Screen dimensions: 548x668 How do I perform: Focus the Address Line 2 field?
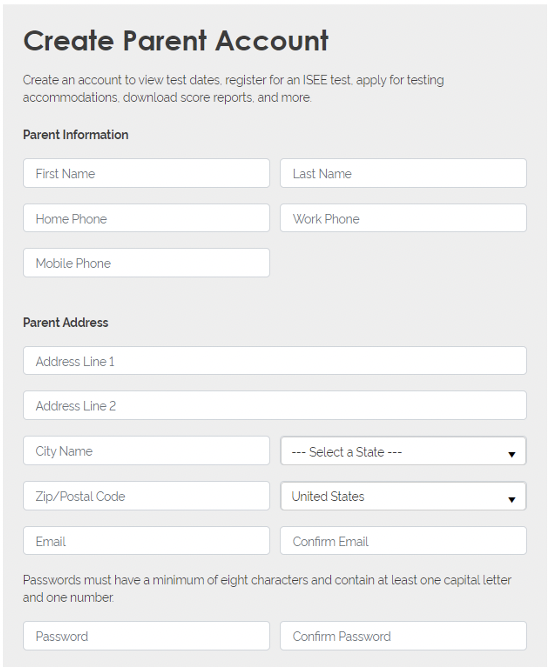coord(275,405)
